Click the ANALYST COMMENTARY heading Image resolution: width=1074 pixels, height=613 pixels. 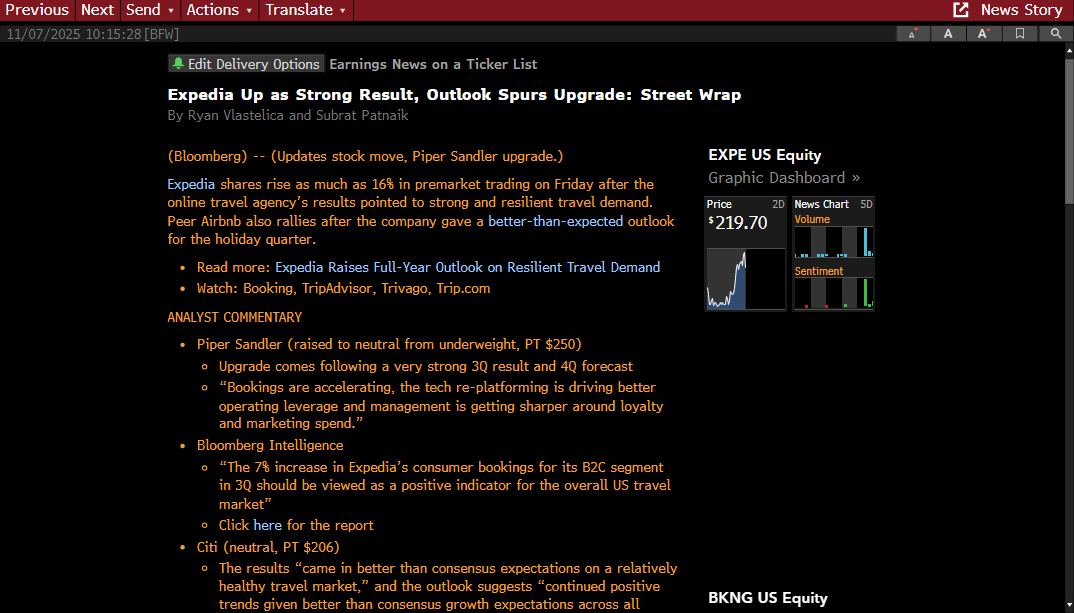pyautogui.click(x=234, y=317)
